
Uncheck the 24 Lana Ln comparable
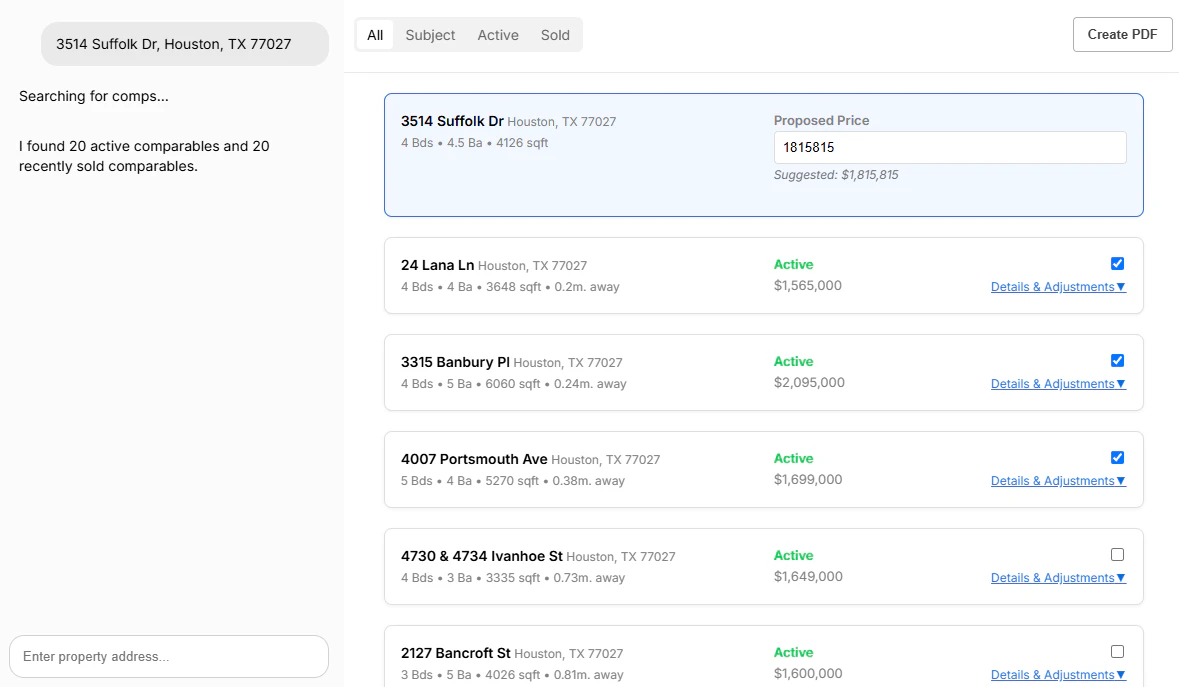coord(1117,263)
